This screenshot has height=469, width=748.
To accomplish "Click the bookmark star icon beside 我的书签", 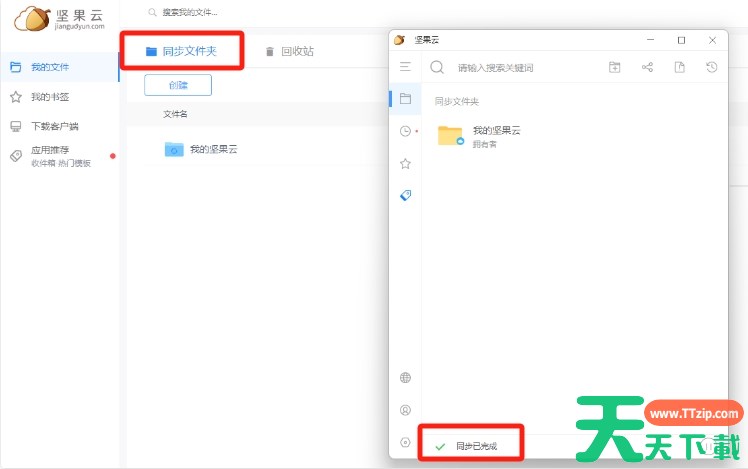I will tap(16, 97).
